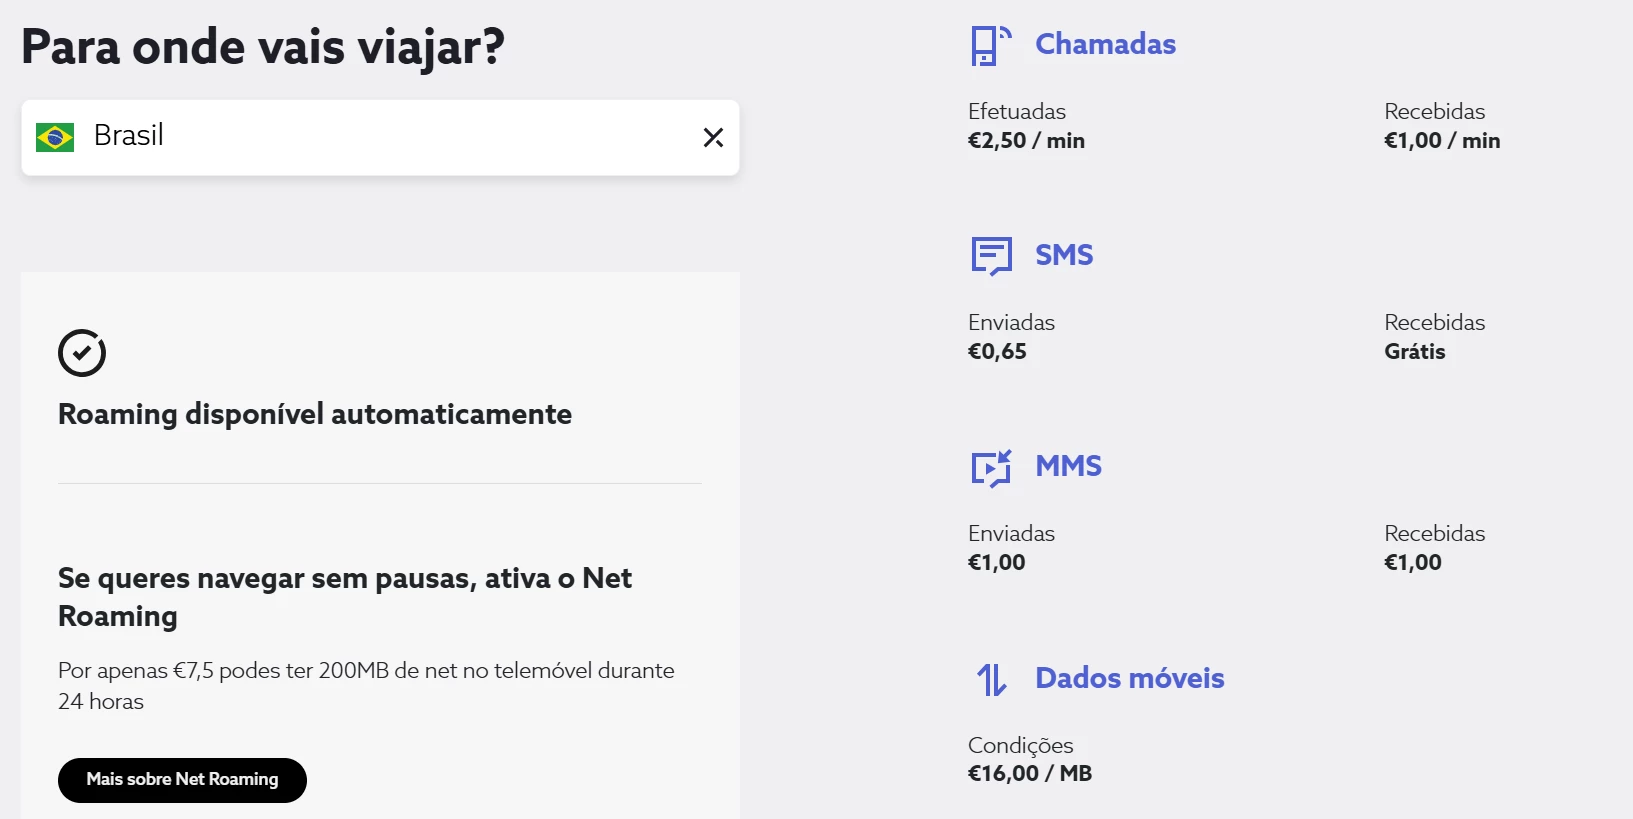The height and width of the screenshot is (819, 1633).
Task: Click the "Para onde vais viajar?" title
Action: [x=263, y=47]
